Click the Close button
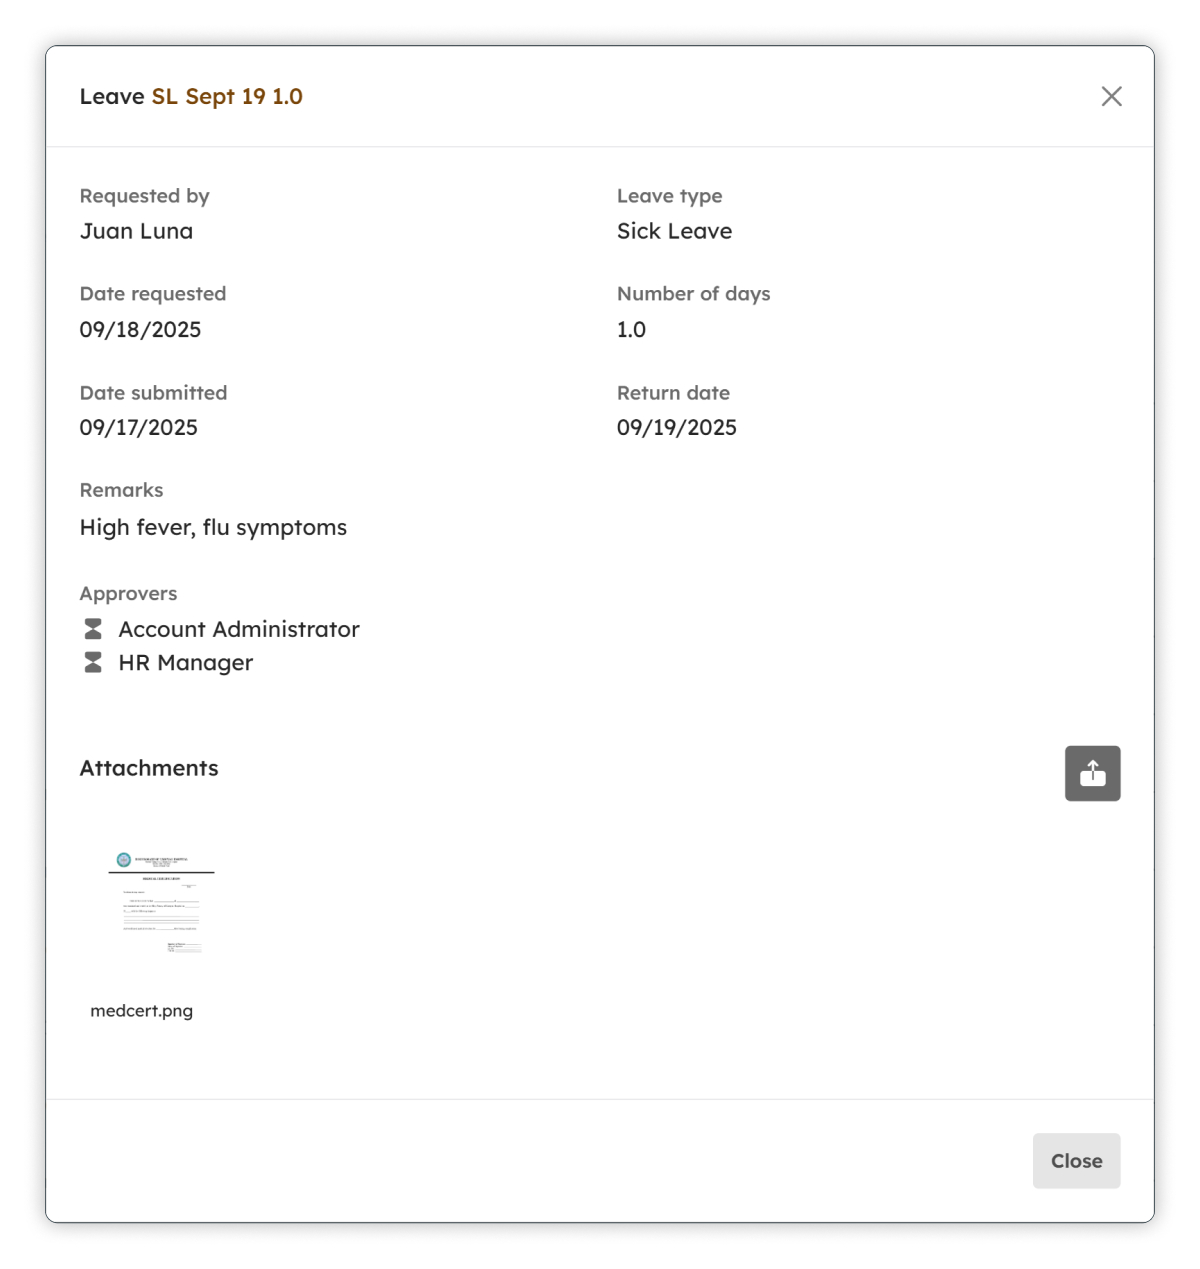The height and width of the screenshot is (1269, 1200). (1076, 1160)
